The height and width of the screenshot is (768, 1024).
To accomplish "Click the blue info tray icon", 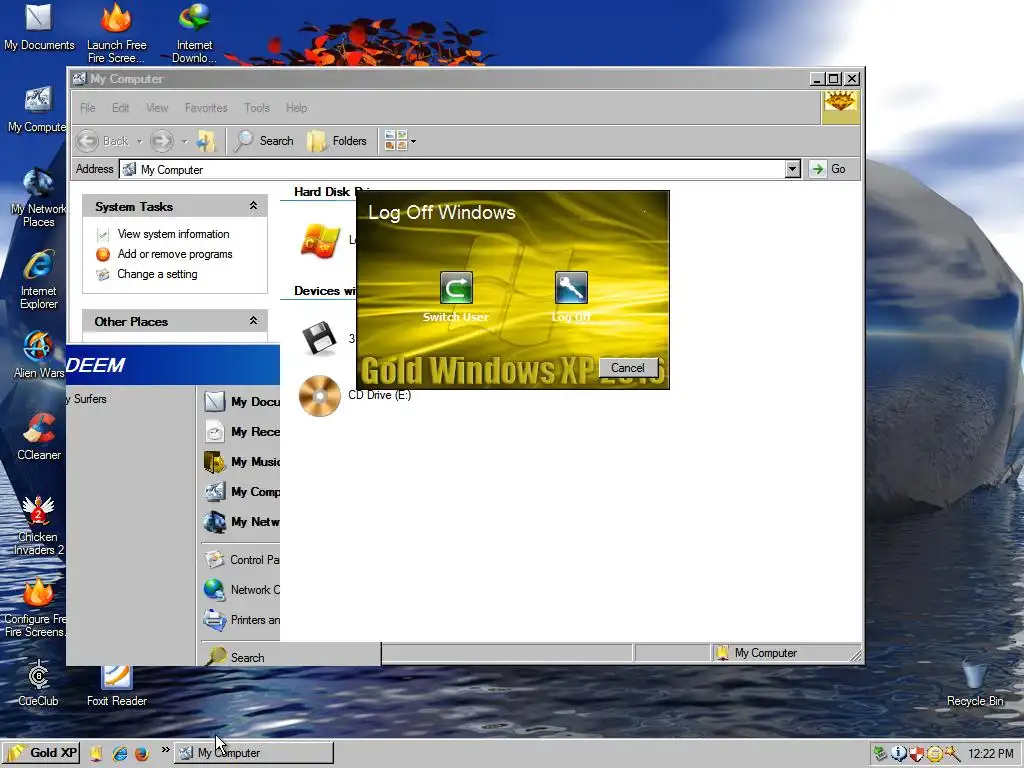I will (899, 754).
